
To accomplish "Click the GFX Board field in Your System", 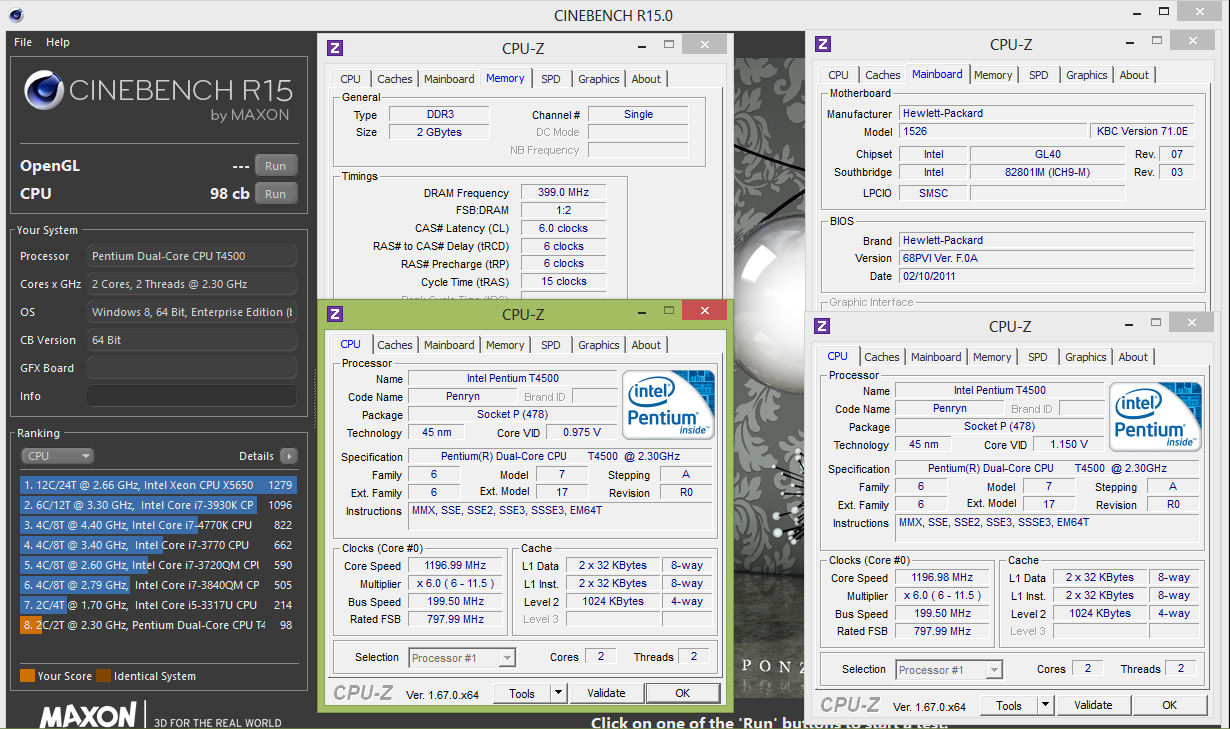I will tap(191, 368).
